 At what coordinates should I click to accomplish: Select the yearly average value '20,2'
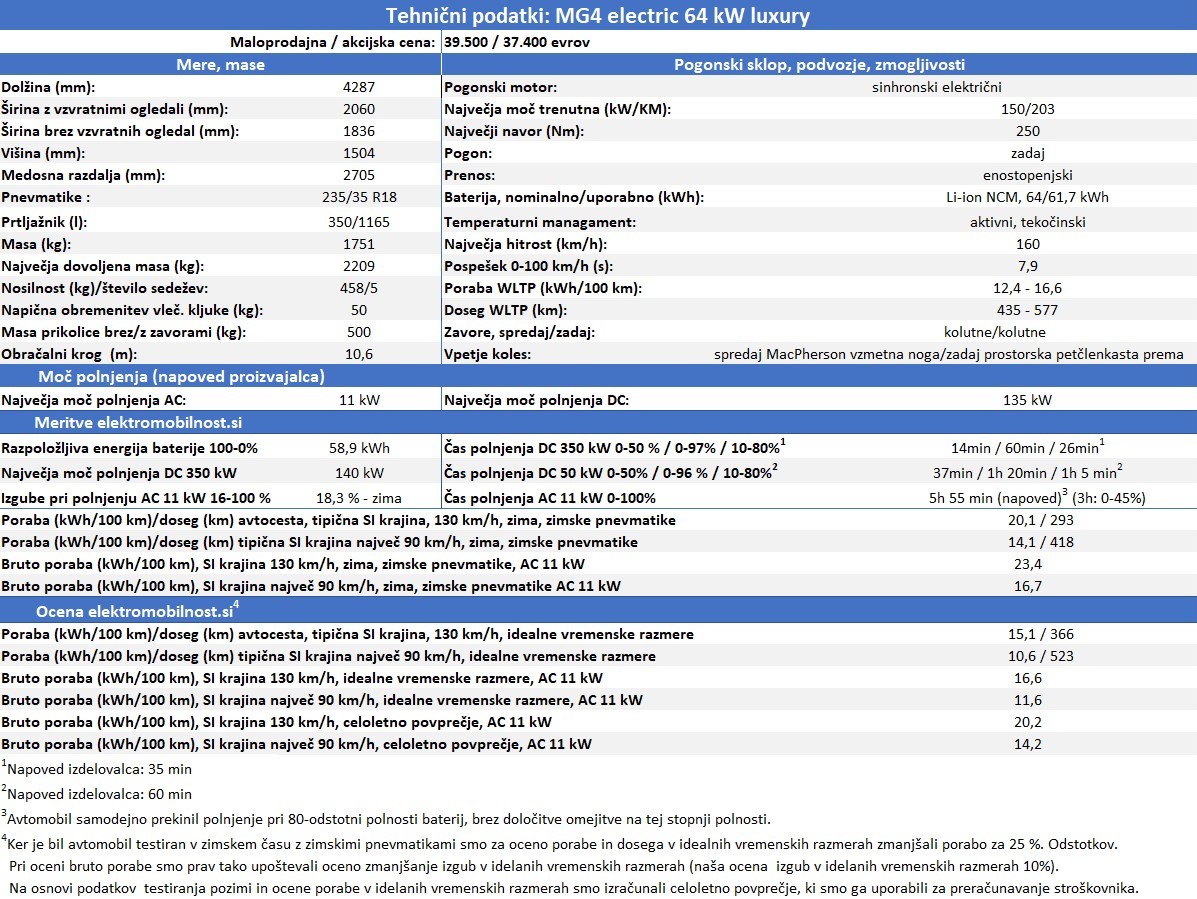tap(1028, 723)
